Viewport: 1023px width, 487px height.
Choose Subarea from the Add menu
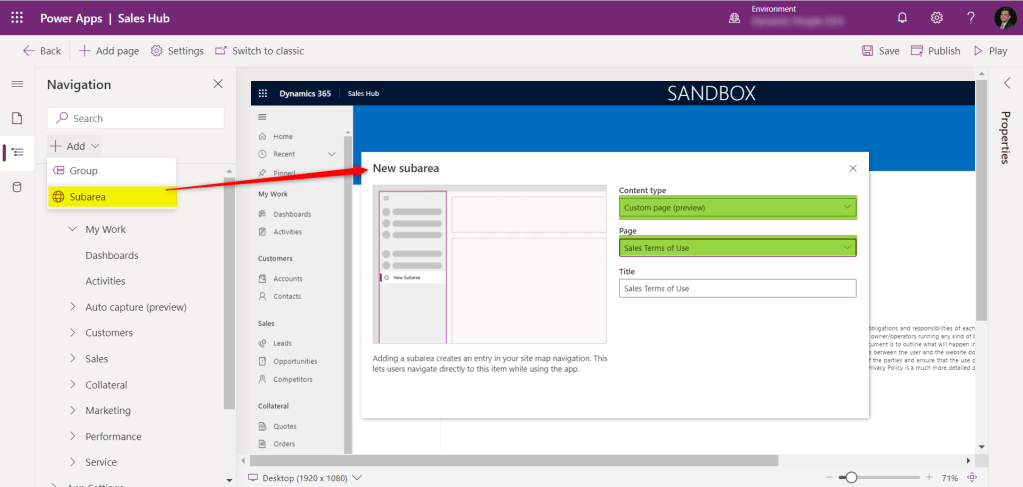tap(87, 197)
